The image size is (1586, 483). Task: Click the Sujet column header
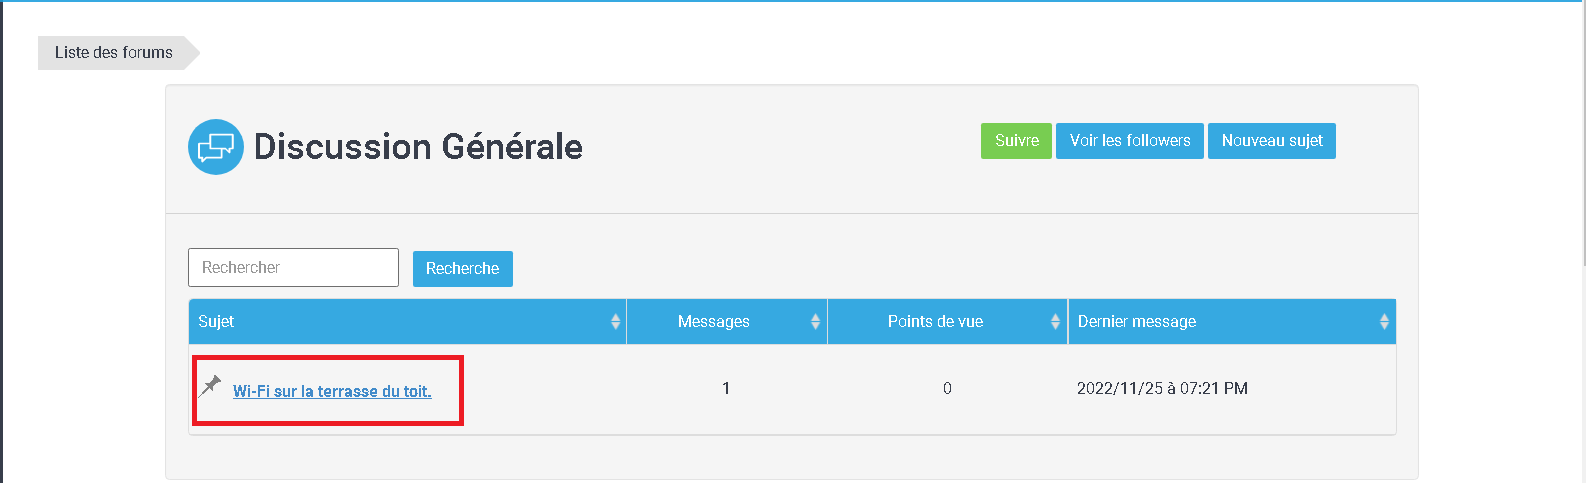coord(407,322)
